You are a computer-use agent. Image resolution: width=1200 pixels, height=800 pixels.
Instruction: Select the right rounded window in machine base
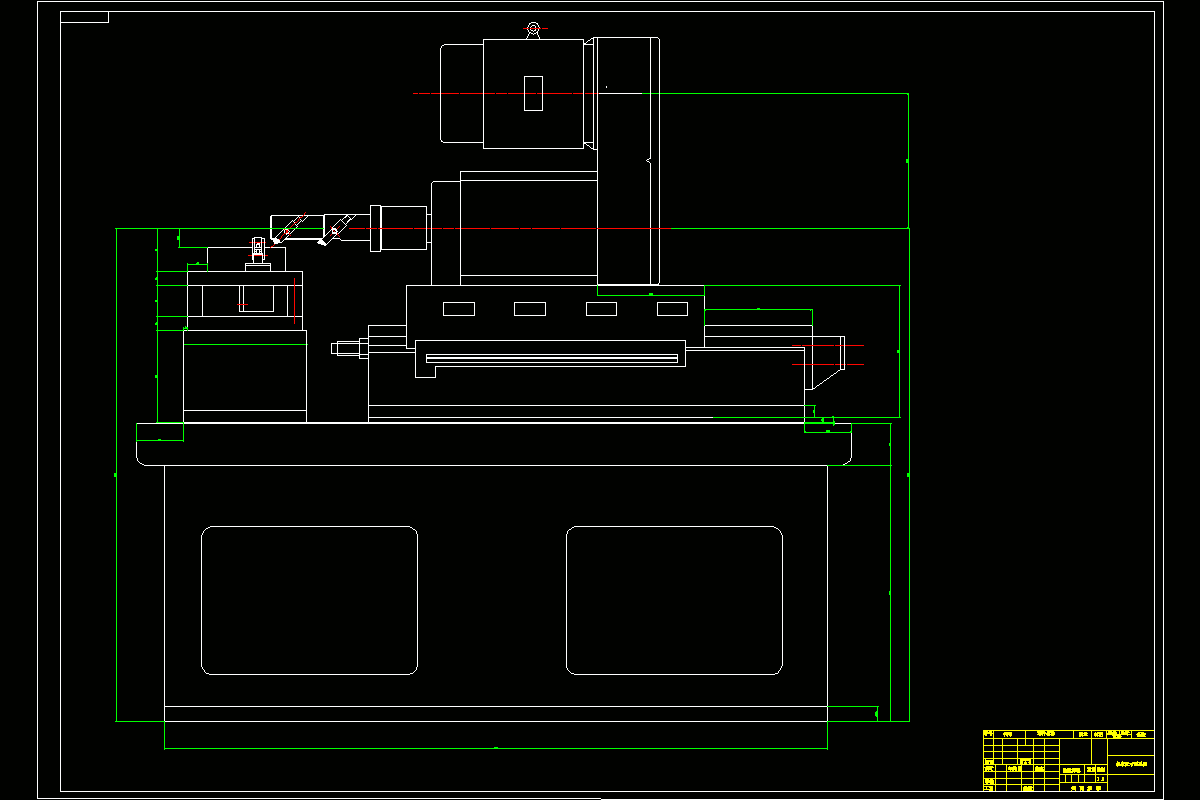coord(674,600)
